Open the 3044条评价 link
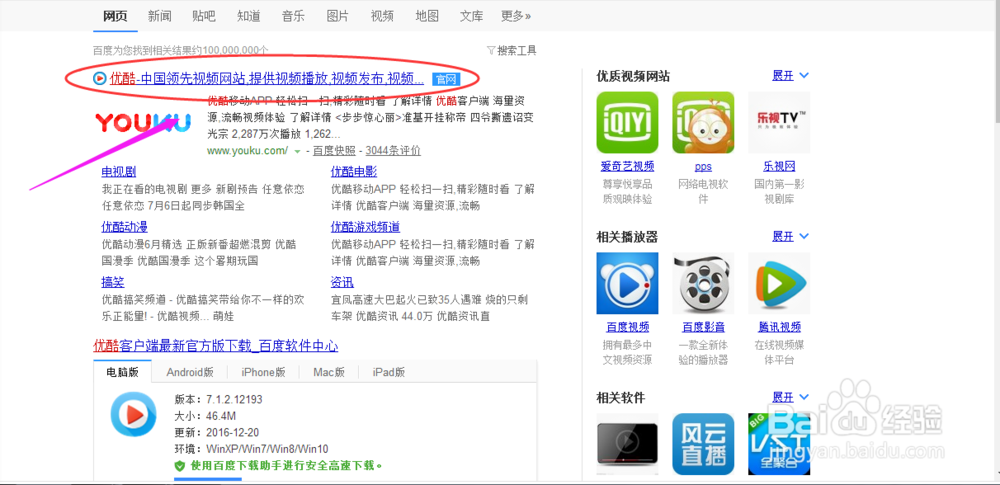 point(393,151)
